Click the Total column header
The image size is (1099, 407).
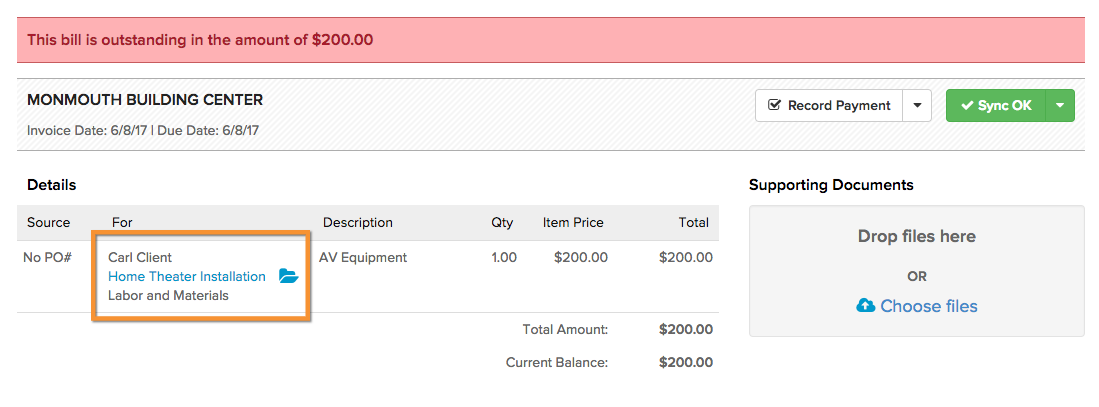(693, 223)
